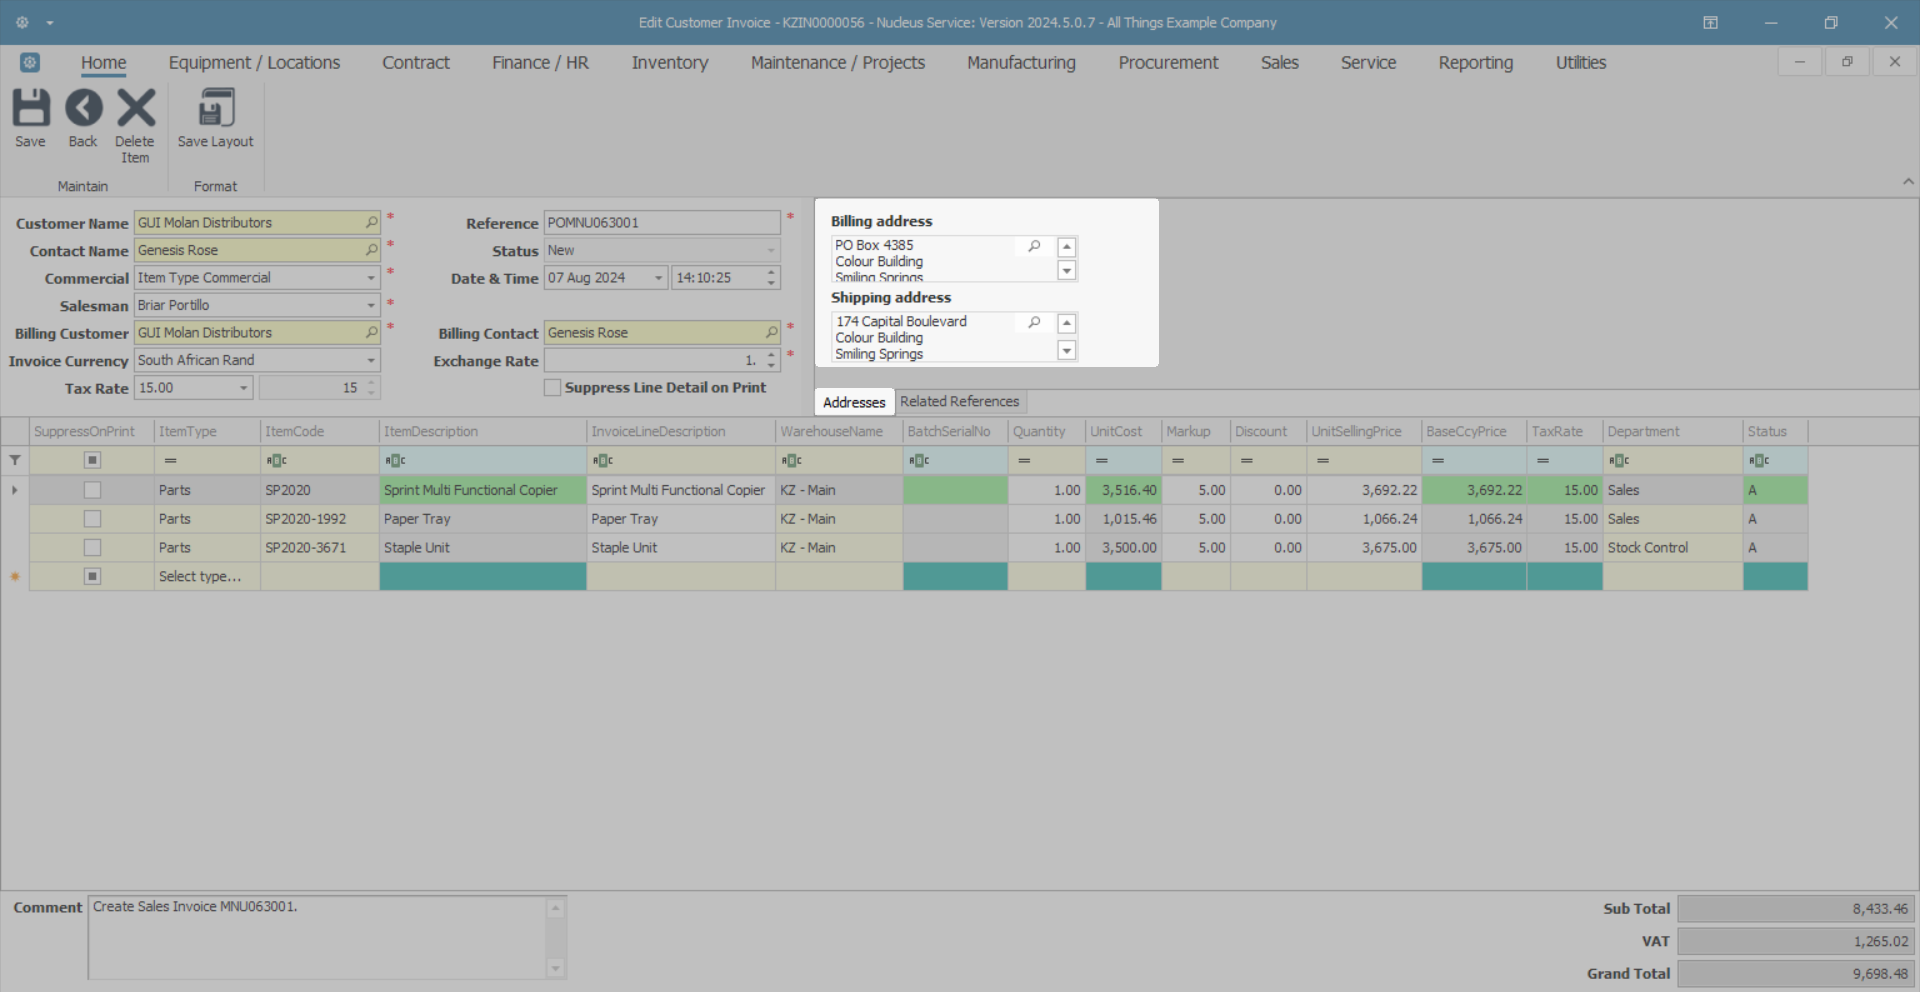Click ItemCode filter condition icon
This screenshot has height=992, width=1920.
[276, 460]
